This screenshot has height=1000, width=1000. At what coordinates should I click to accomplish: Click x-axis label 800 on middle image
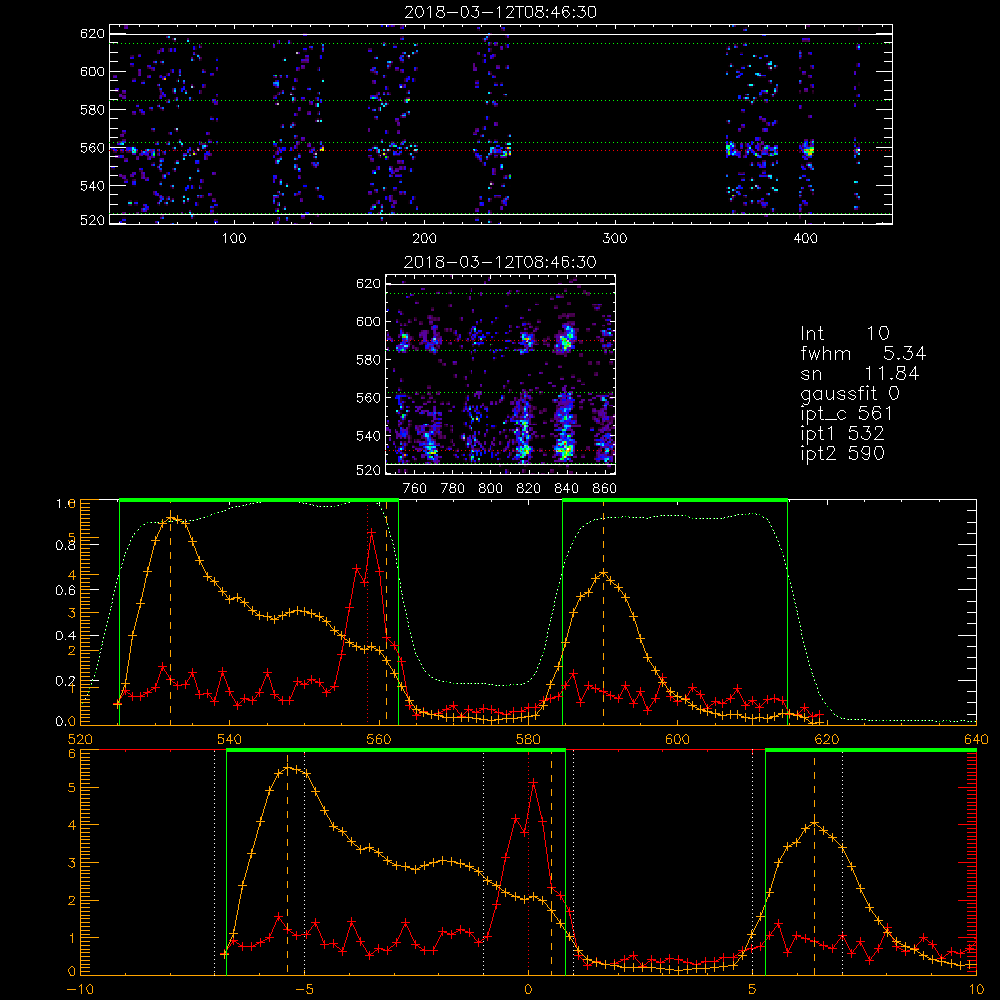490,489
